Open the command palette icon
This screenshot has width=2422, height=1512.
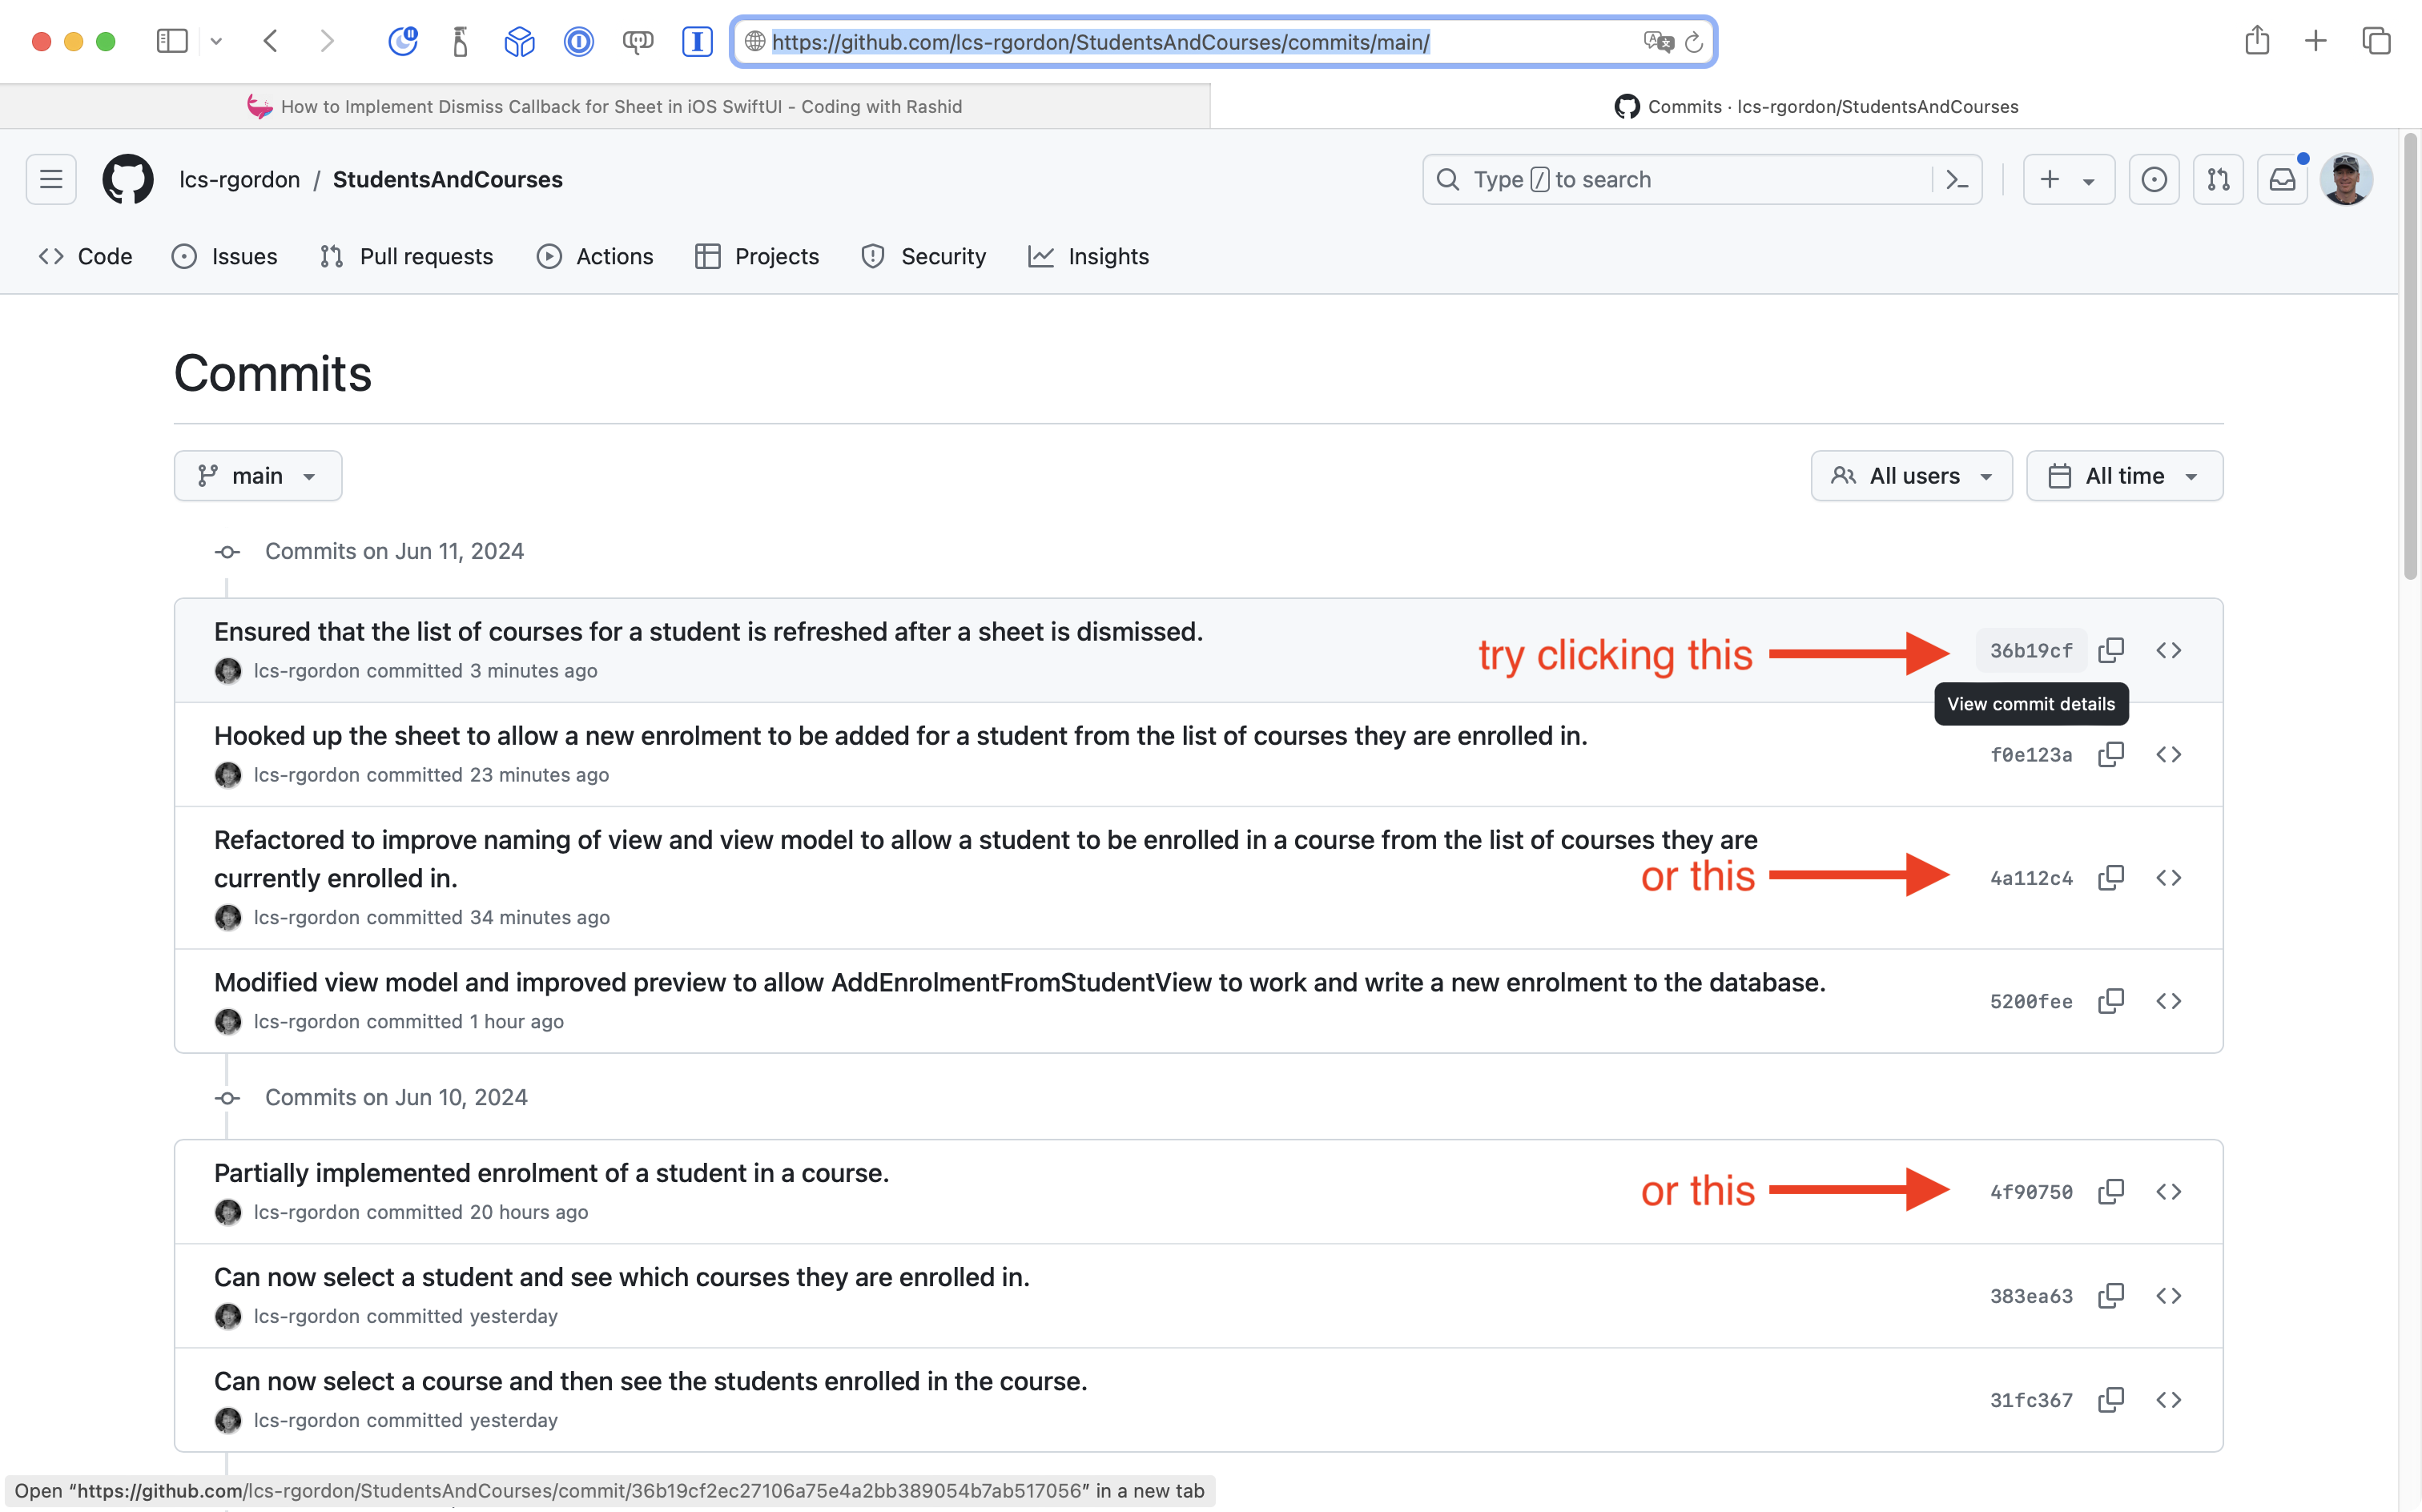1957,179
